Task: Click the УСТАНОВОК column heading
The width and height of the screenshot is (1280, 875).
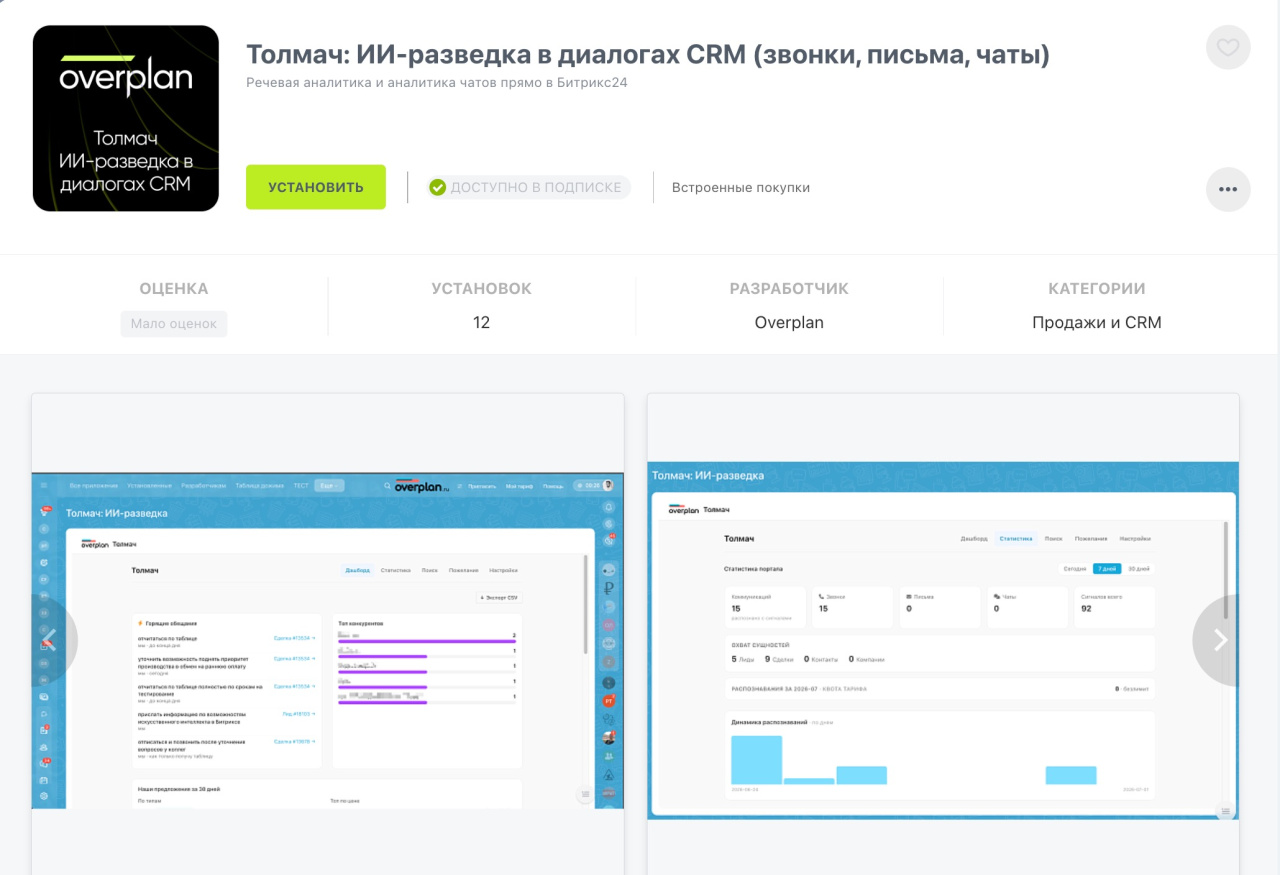Action: pos(481,288)
